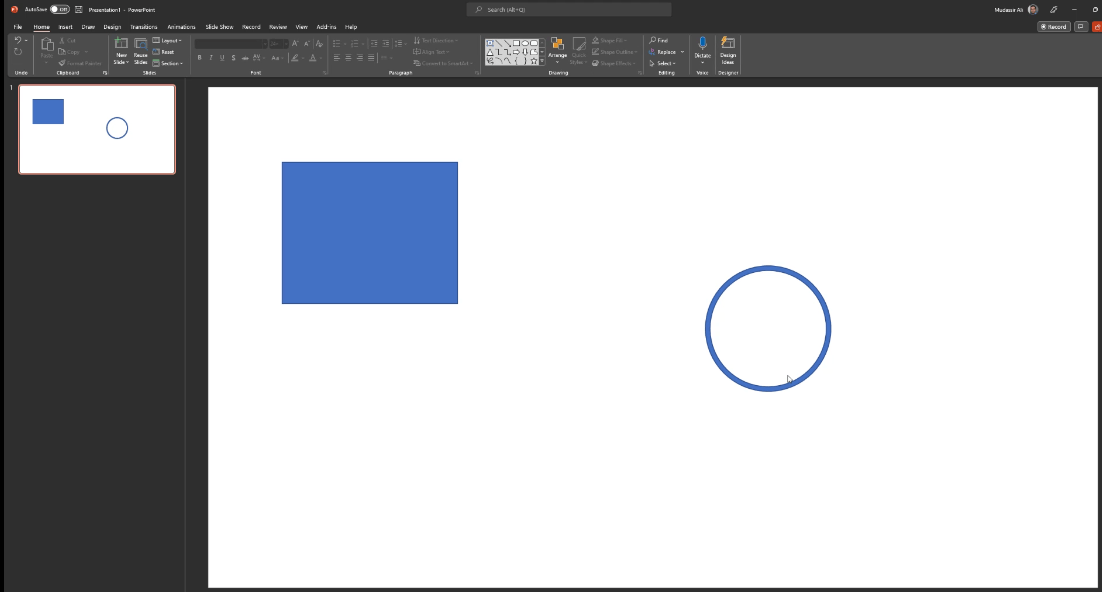Decrease list indent level
1102x592 pixels.
pos(374,44)
